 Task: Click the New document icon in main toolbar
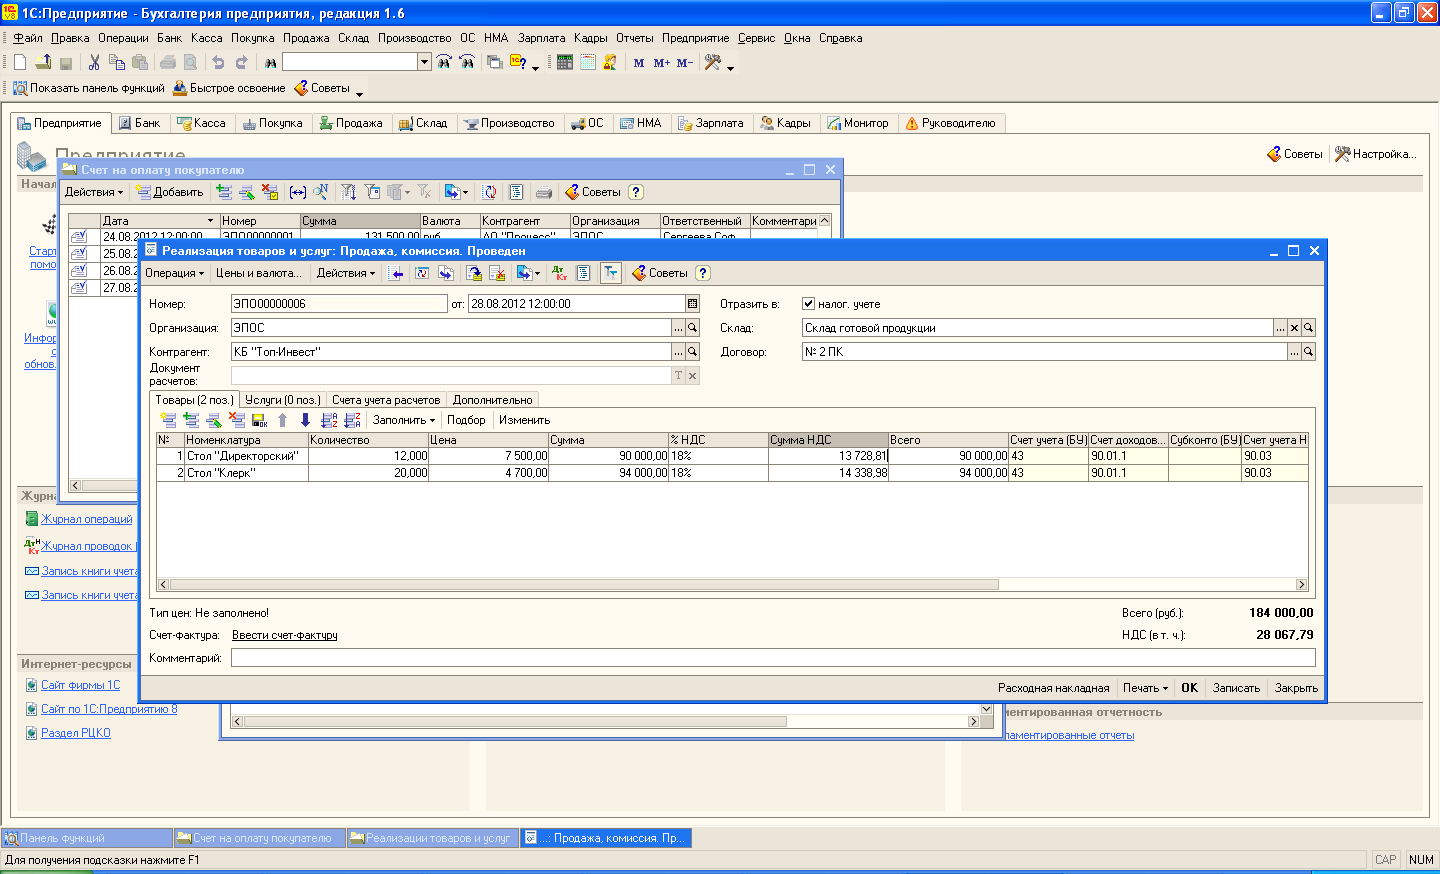pyautogui.click(x=20, y=62)
